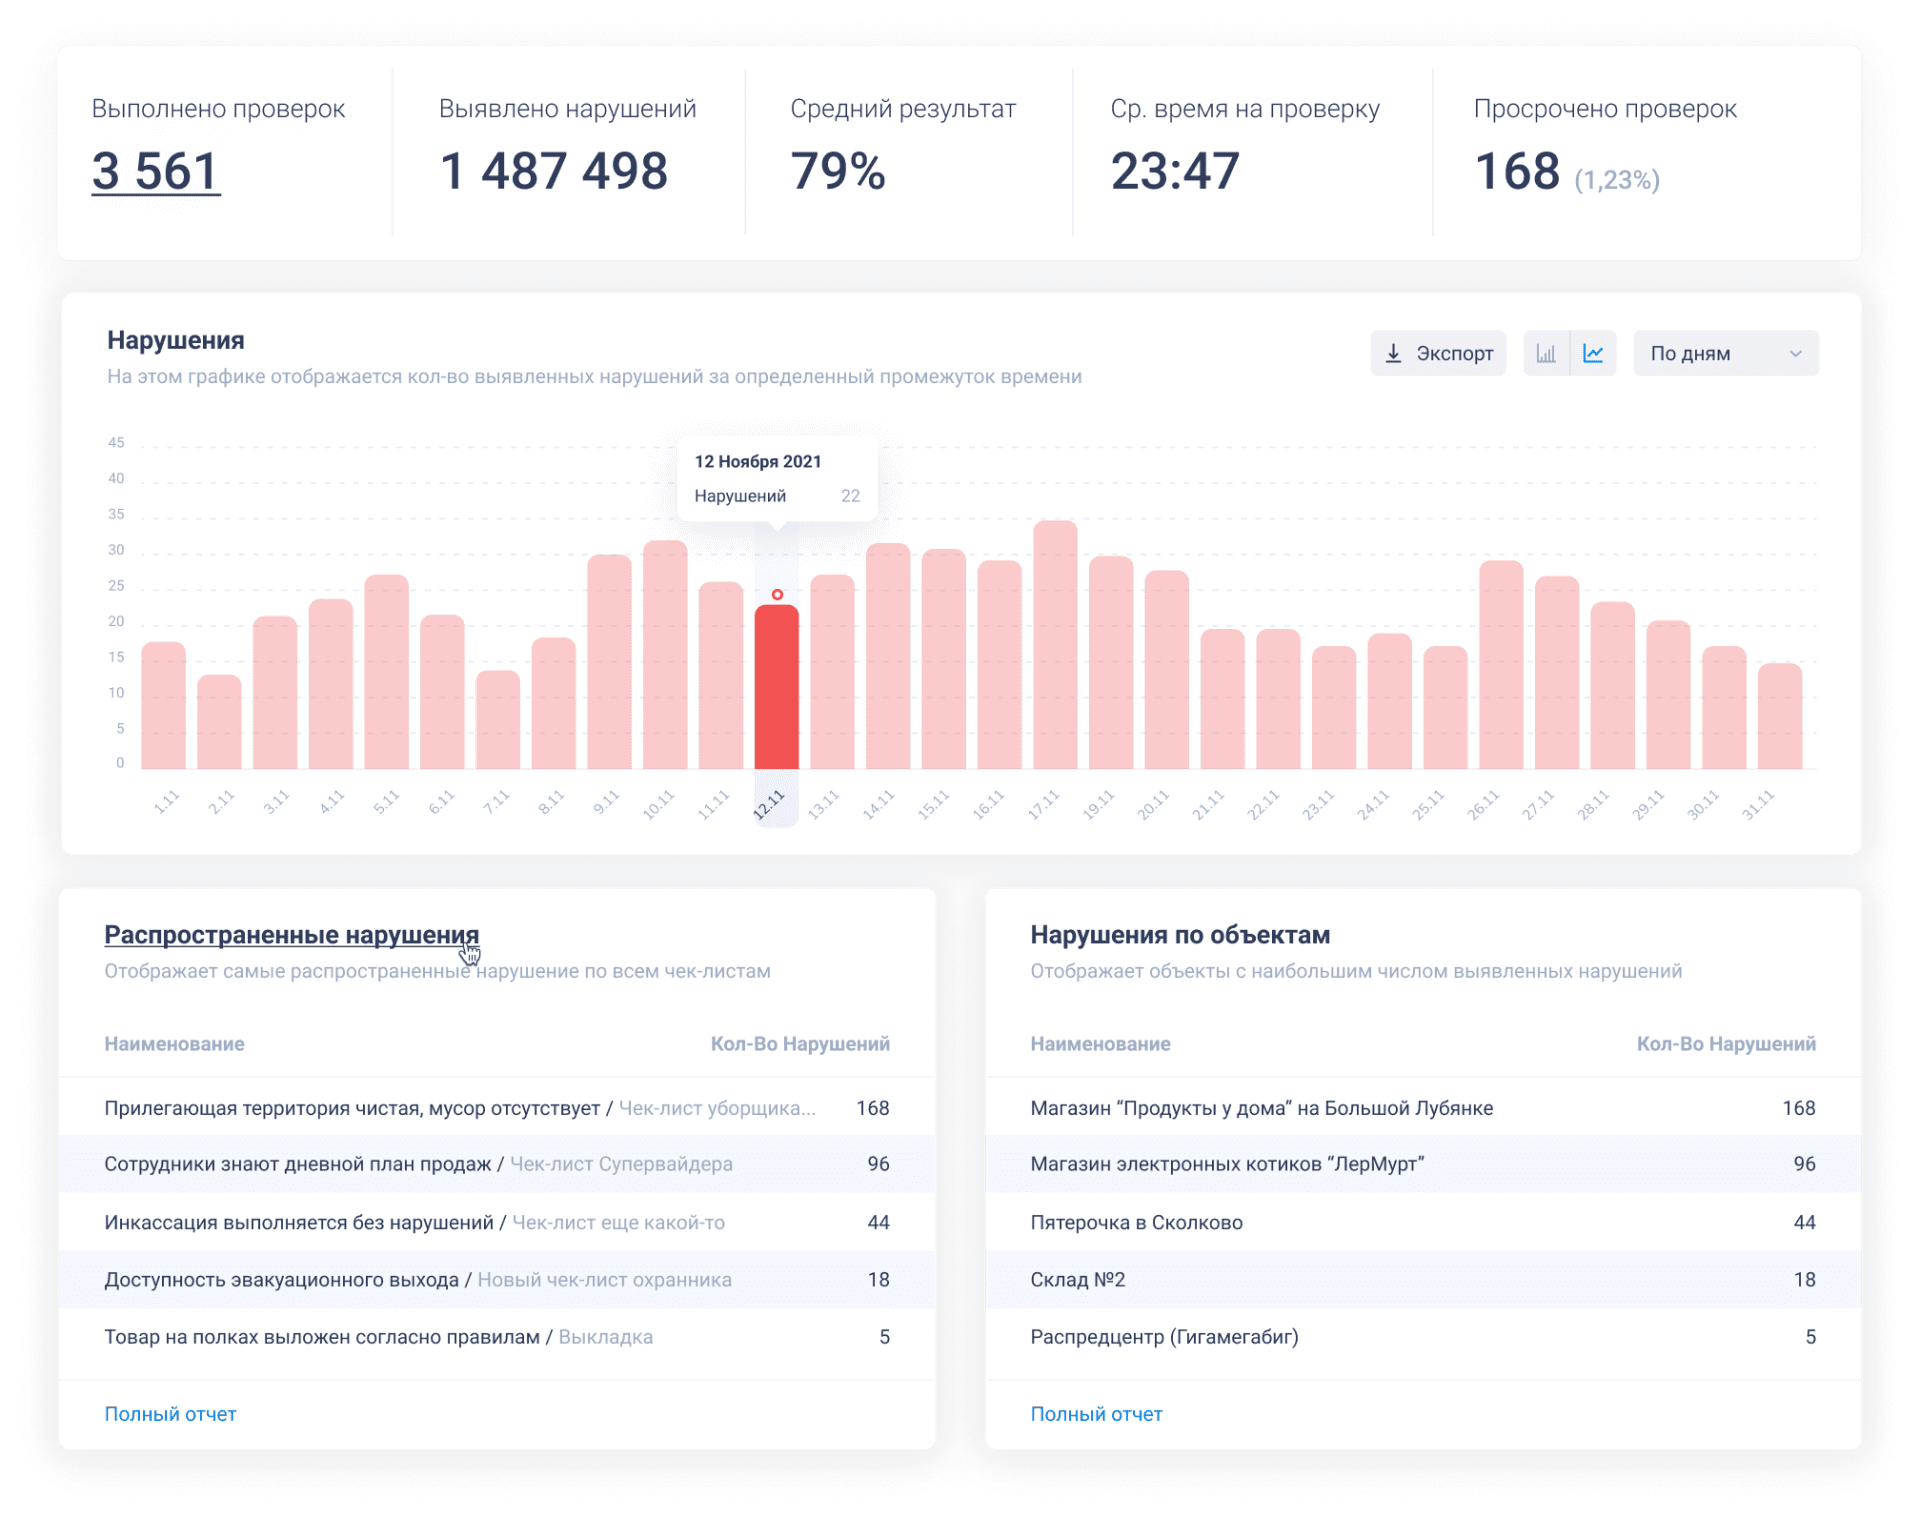The height and width of the screenshot is (1518, 1920).
Task: Click the red data point marker above 12.11
Action: click(x=777, y=595)
